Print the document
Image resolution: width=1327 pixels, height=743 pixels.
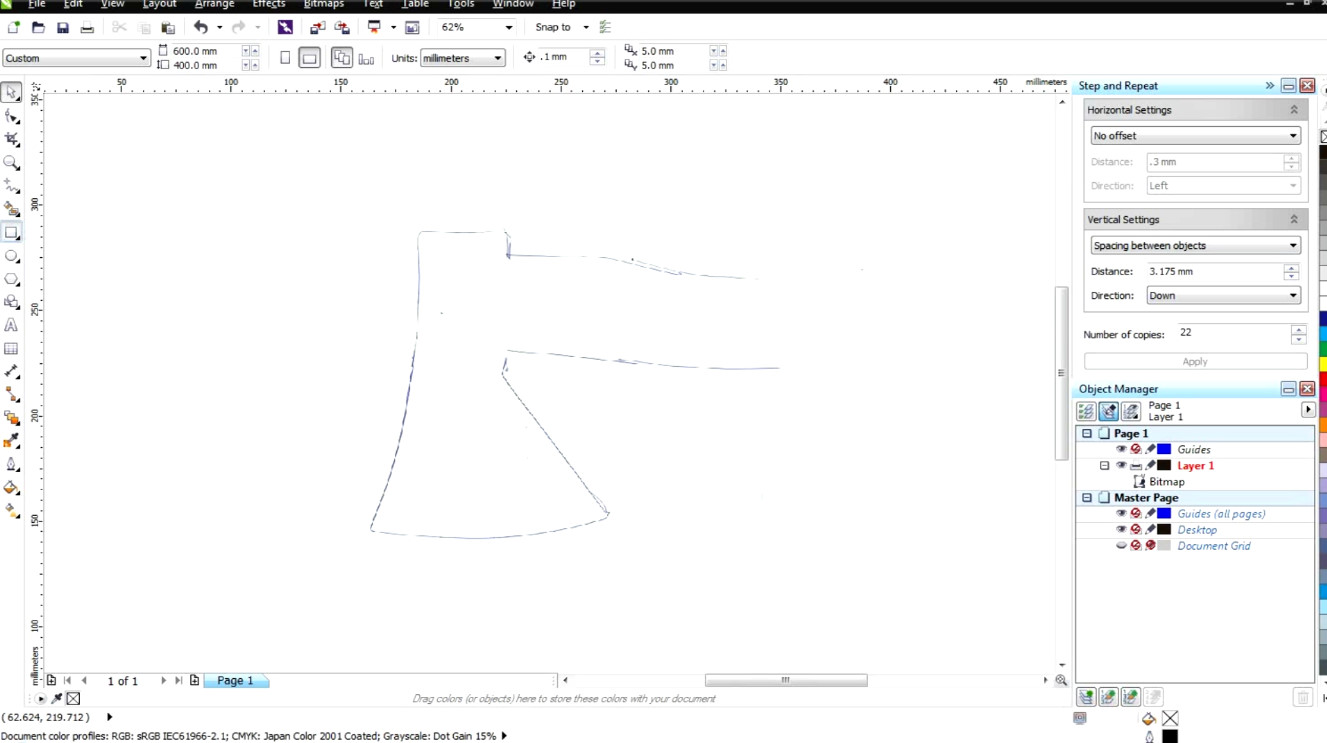click(87, 28)
